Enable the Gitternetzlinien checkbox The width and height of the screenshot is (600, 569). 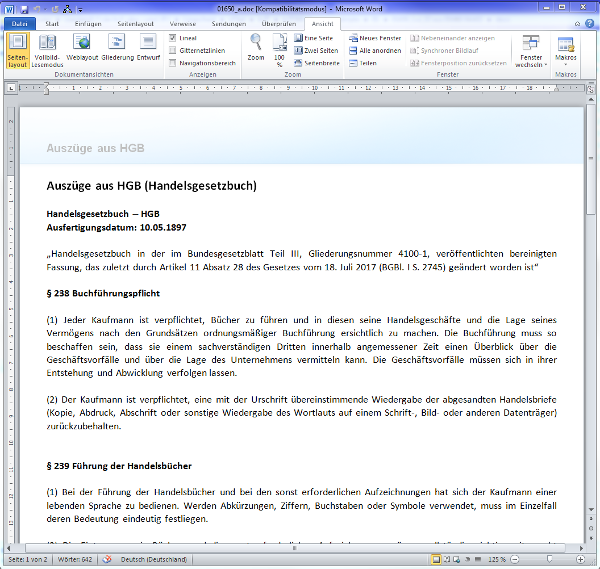click(172, 50)
